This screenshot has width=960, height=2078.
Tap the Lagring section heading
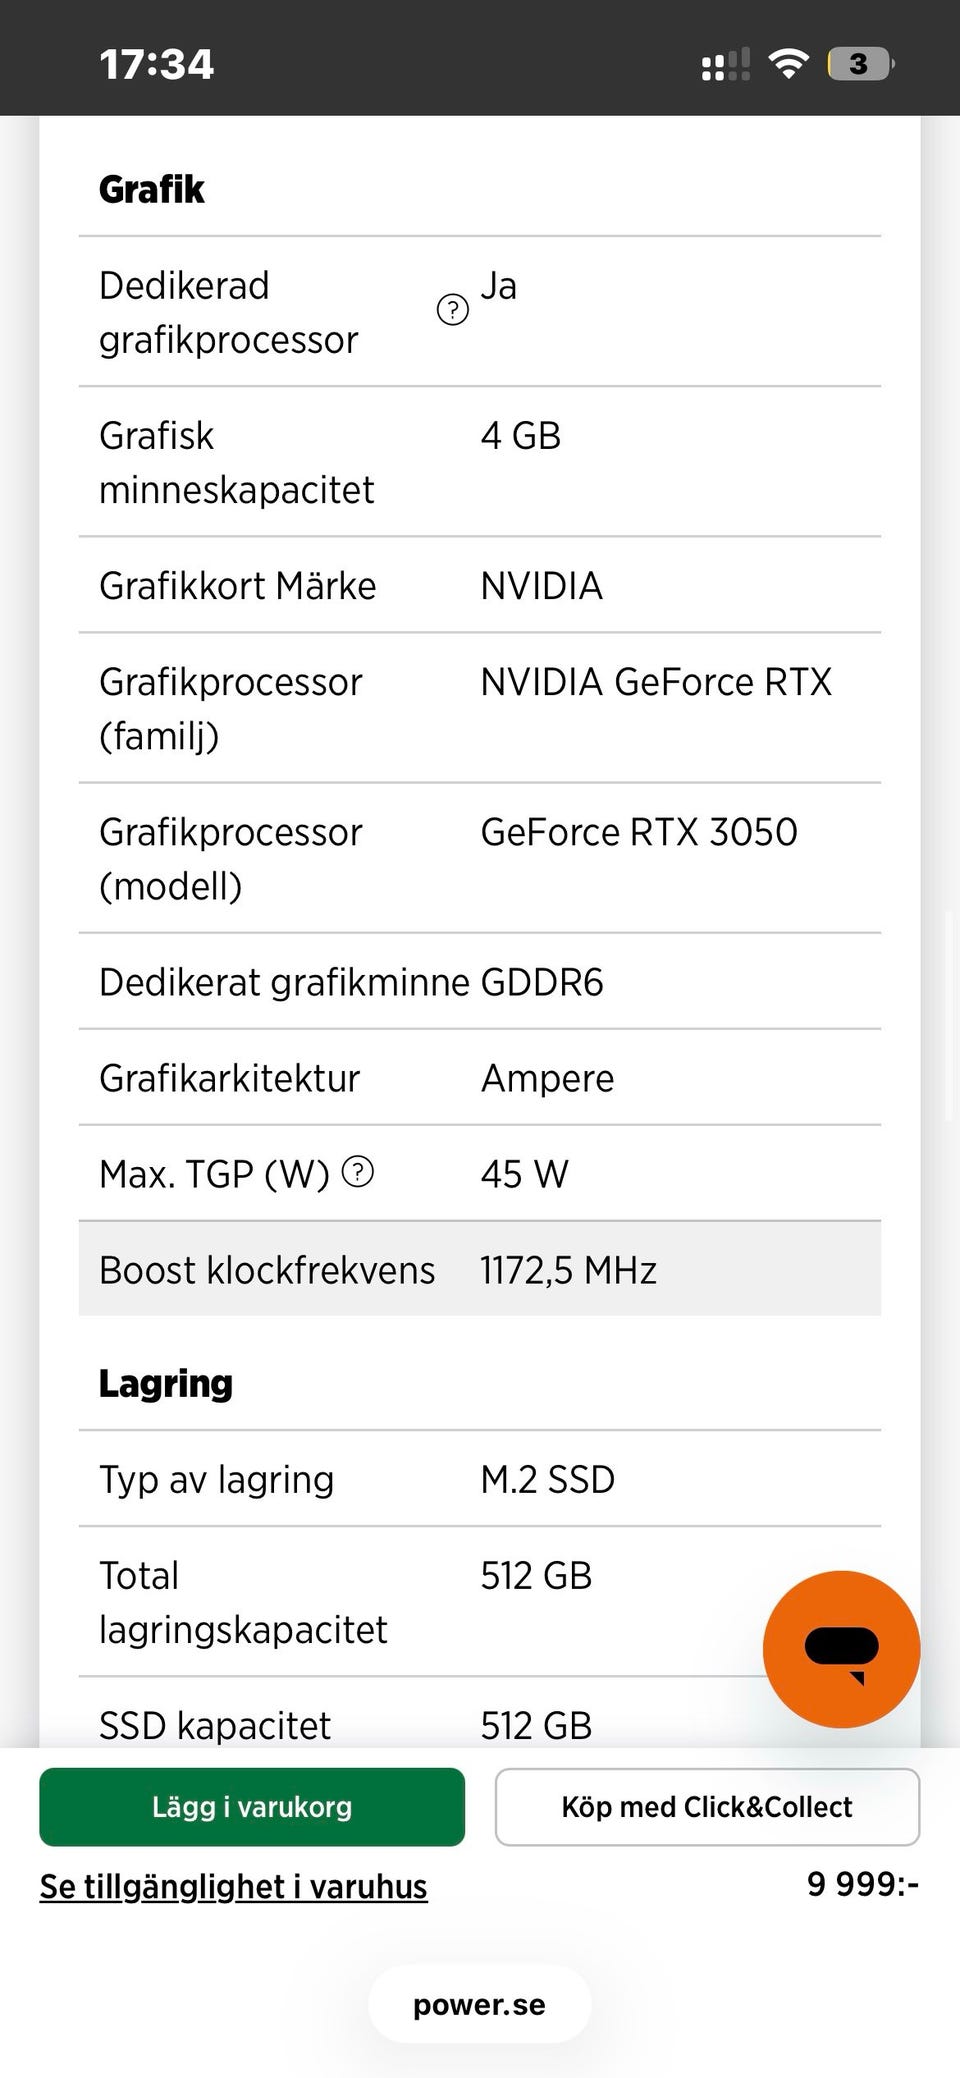(166, 1383)
